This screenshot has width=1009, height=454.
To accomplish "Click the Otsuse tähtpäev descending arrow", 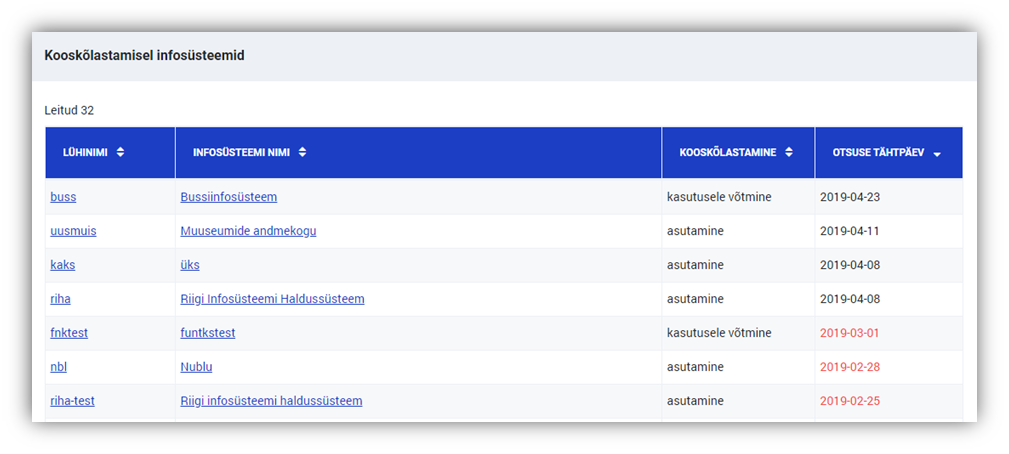I will pyautogui.click(x=937, y=154).
